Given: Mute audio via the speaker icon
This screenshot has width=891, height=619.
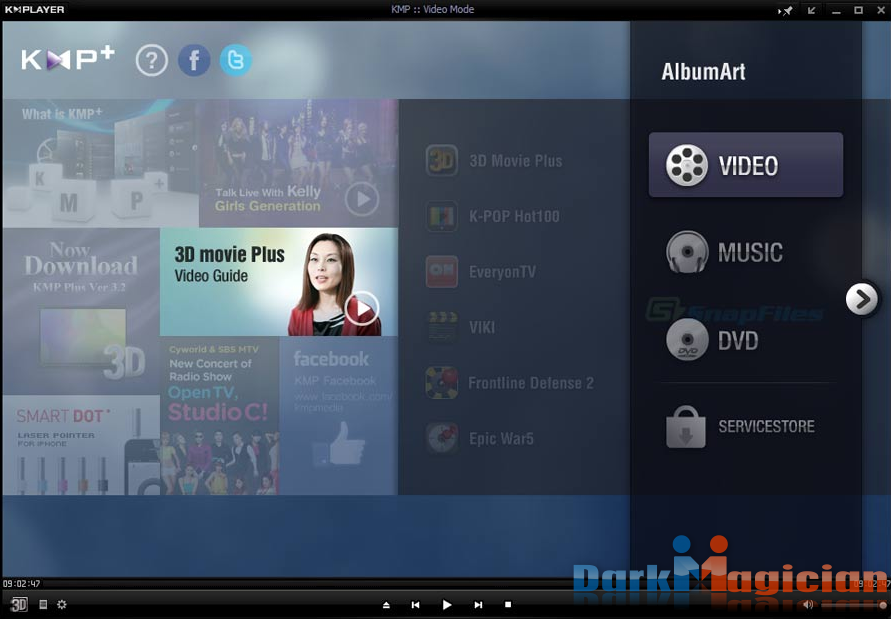Looking at the screenshot, I should [807, 605].
